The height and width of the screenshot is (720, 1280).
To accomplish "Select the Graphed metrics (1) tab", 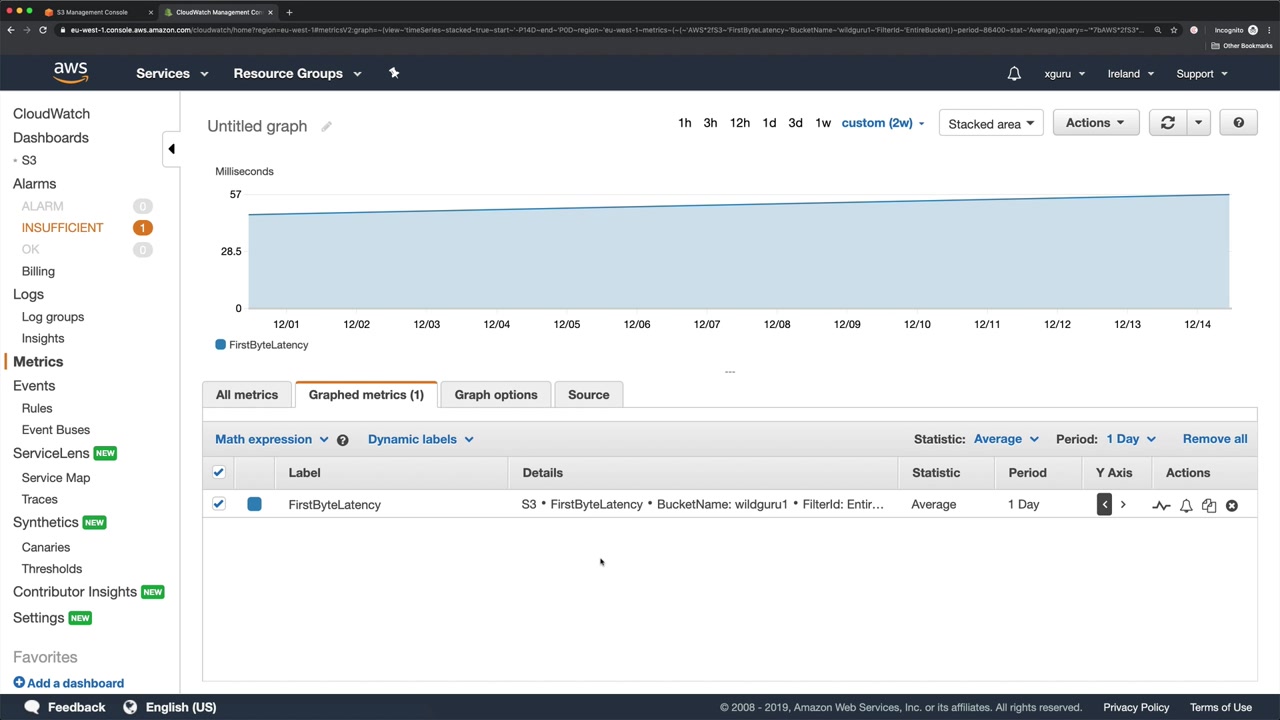I will click(366, 395).
